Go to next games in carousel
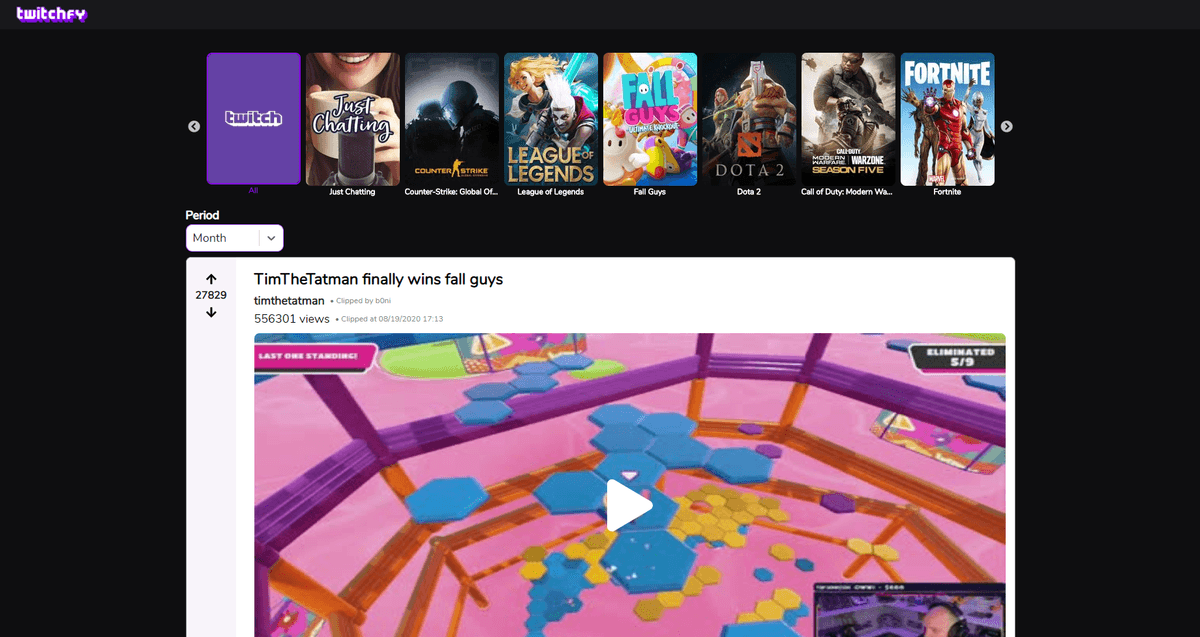The height and width of the screenshot is (637, 1200). click(1007, 126)
